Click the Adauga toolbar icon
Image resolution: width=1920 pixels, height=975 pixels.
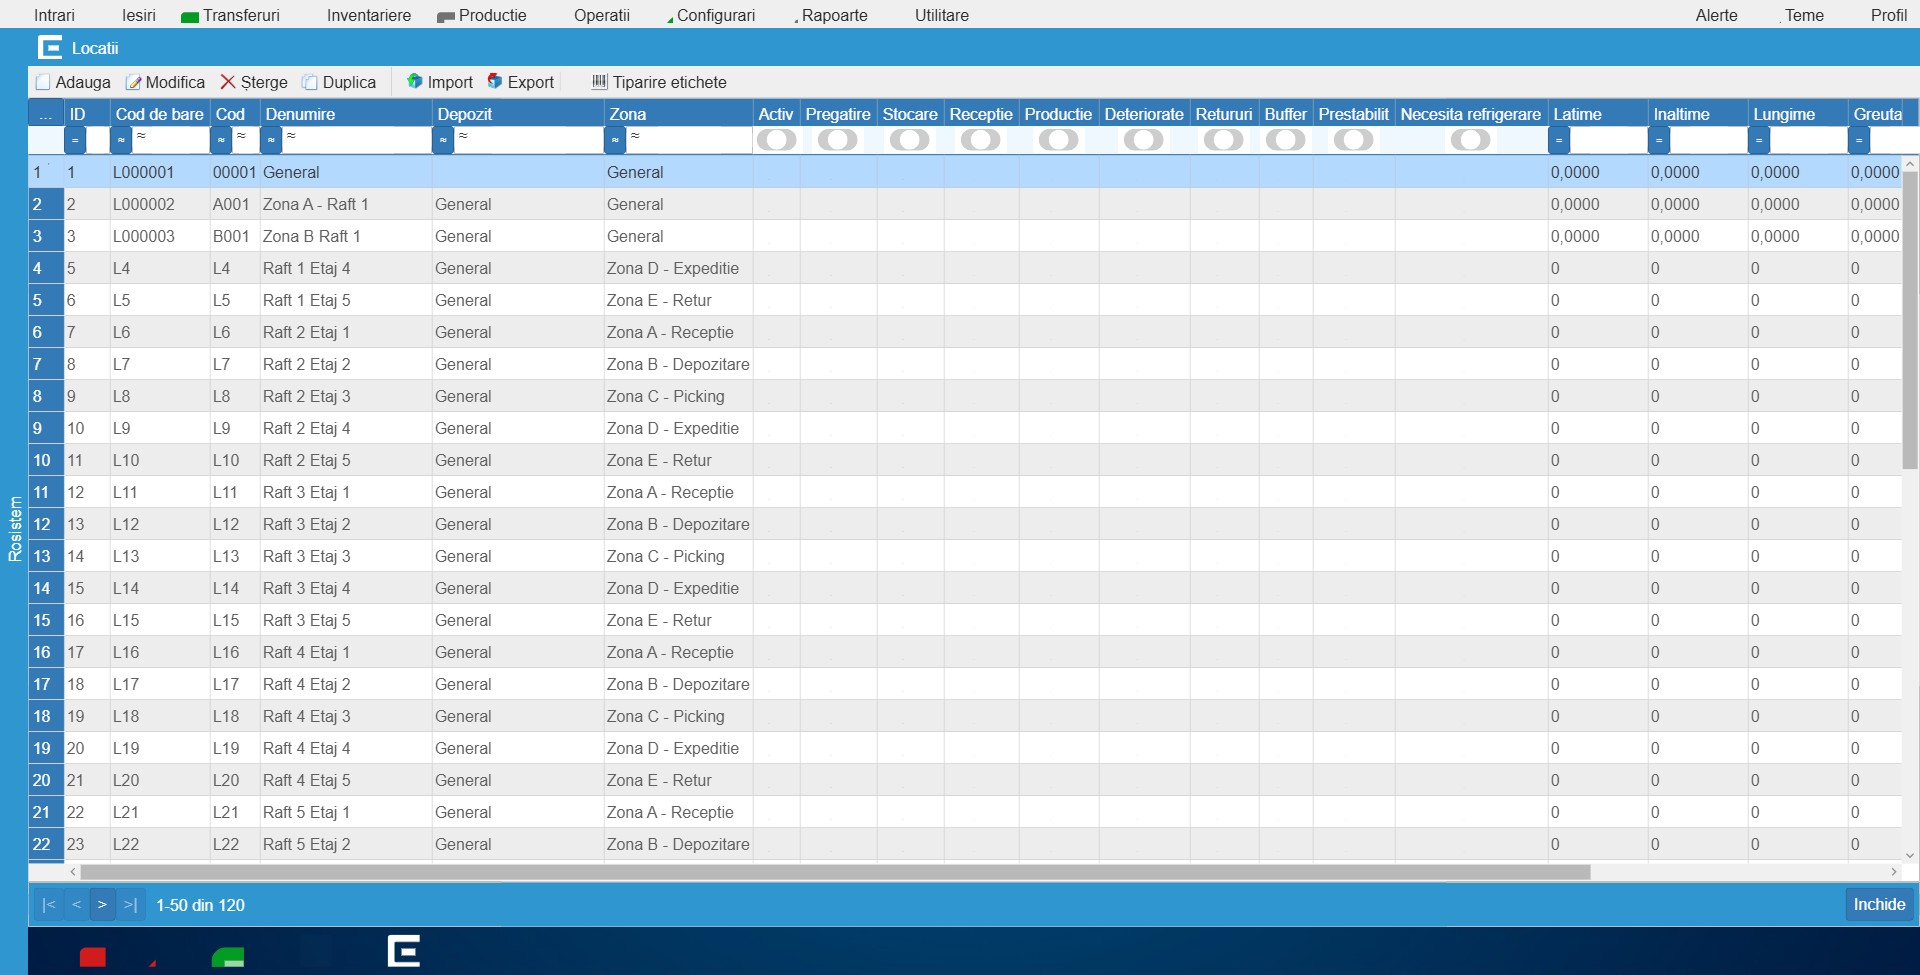(43, 82)
